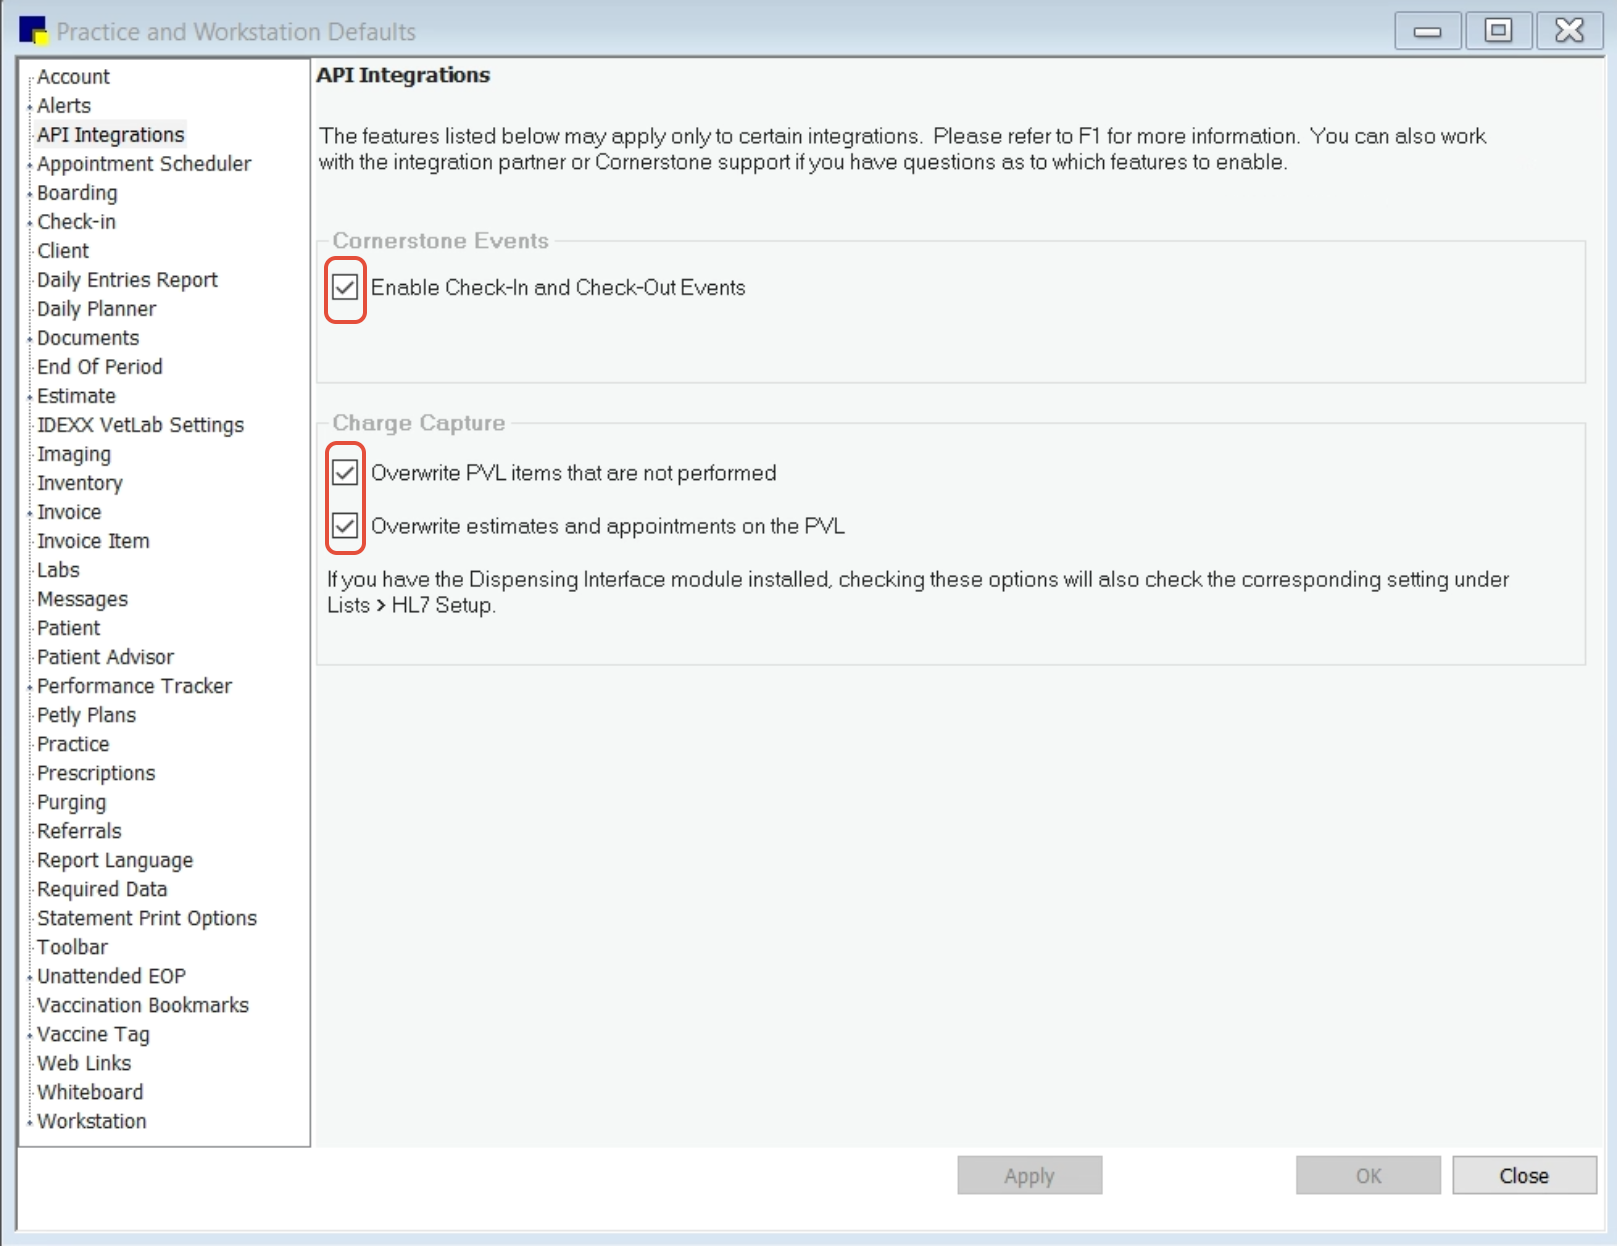1617x1246 pixels.
Task: Click the application icon in the title bar
Action: tap(33, 31)
